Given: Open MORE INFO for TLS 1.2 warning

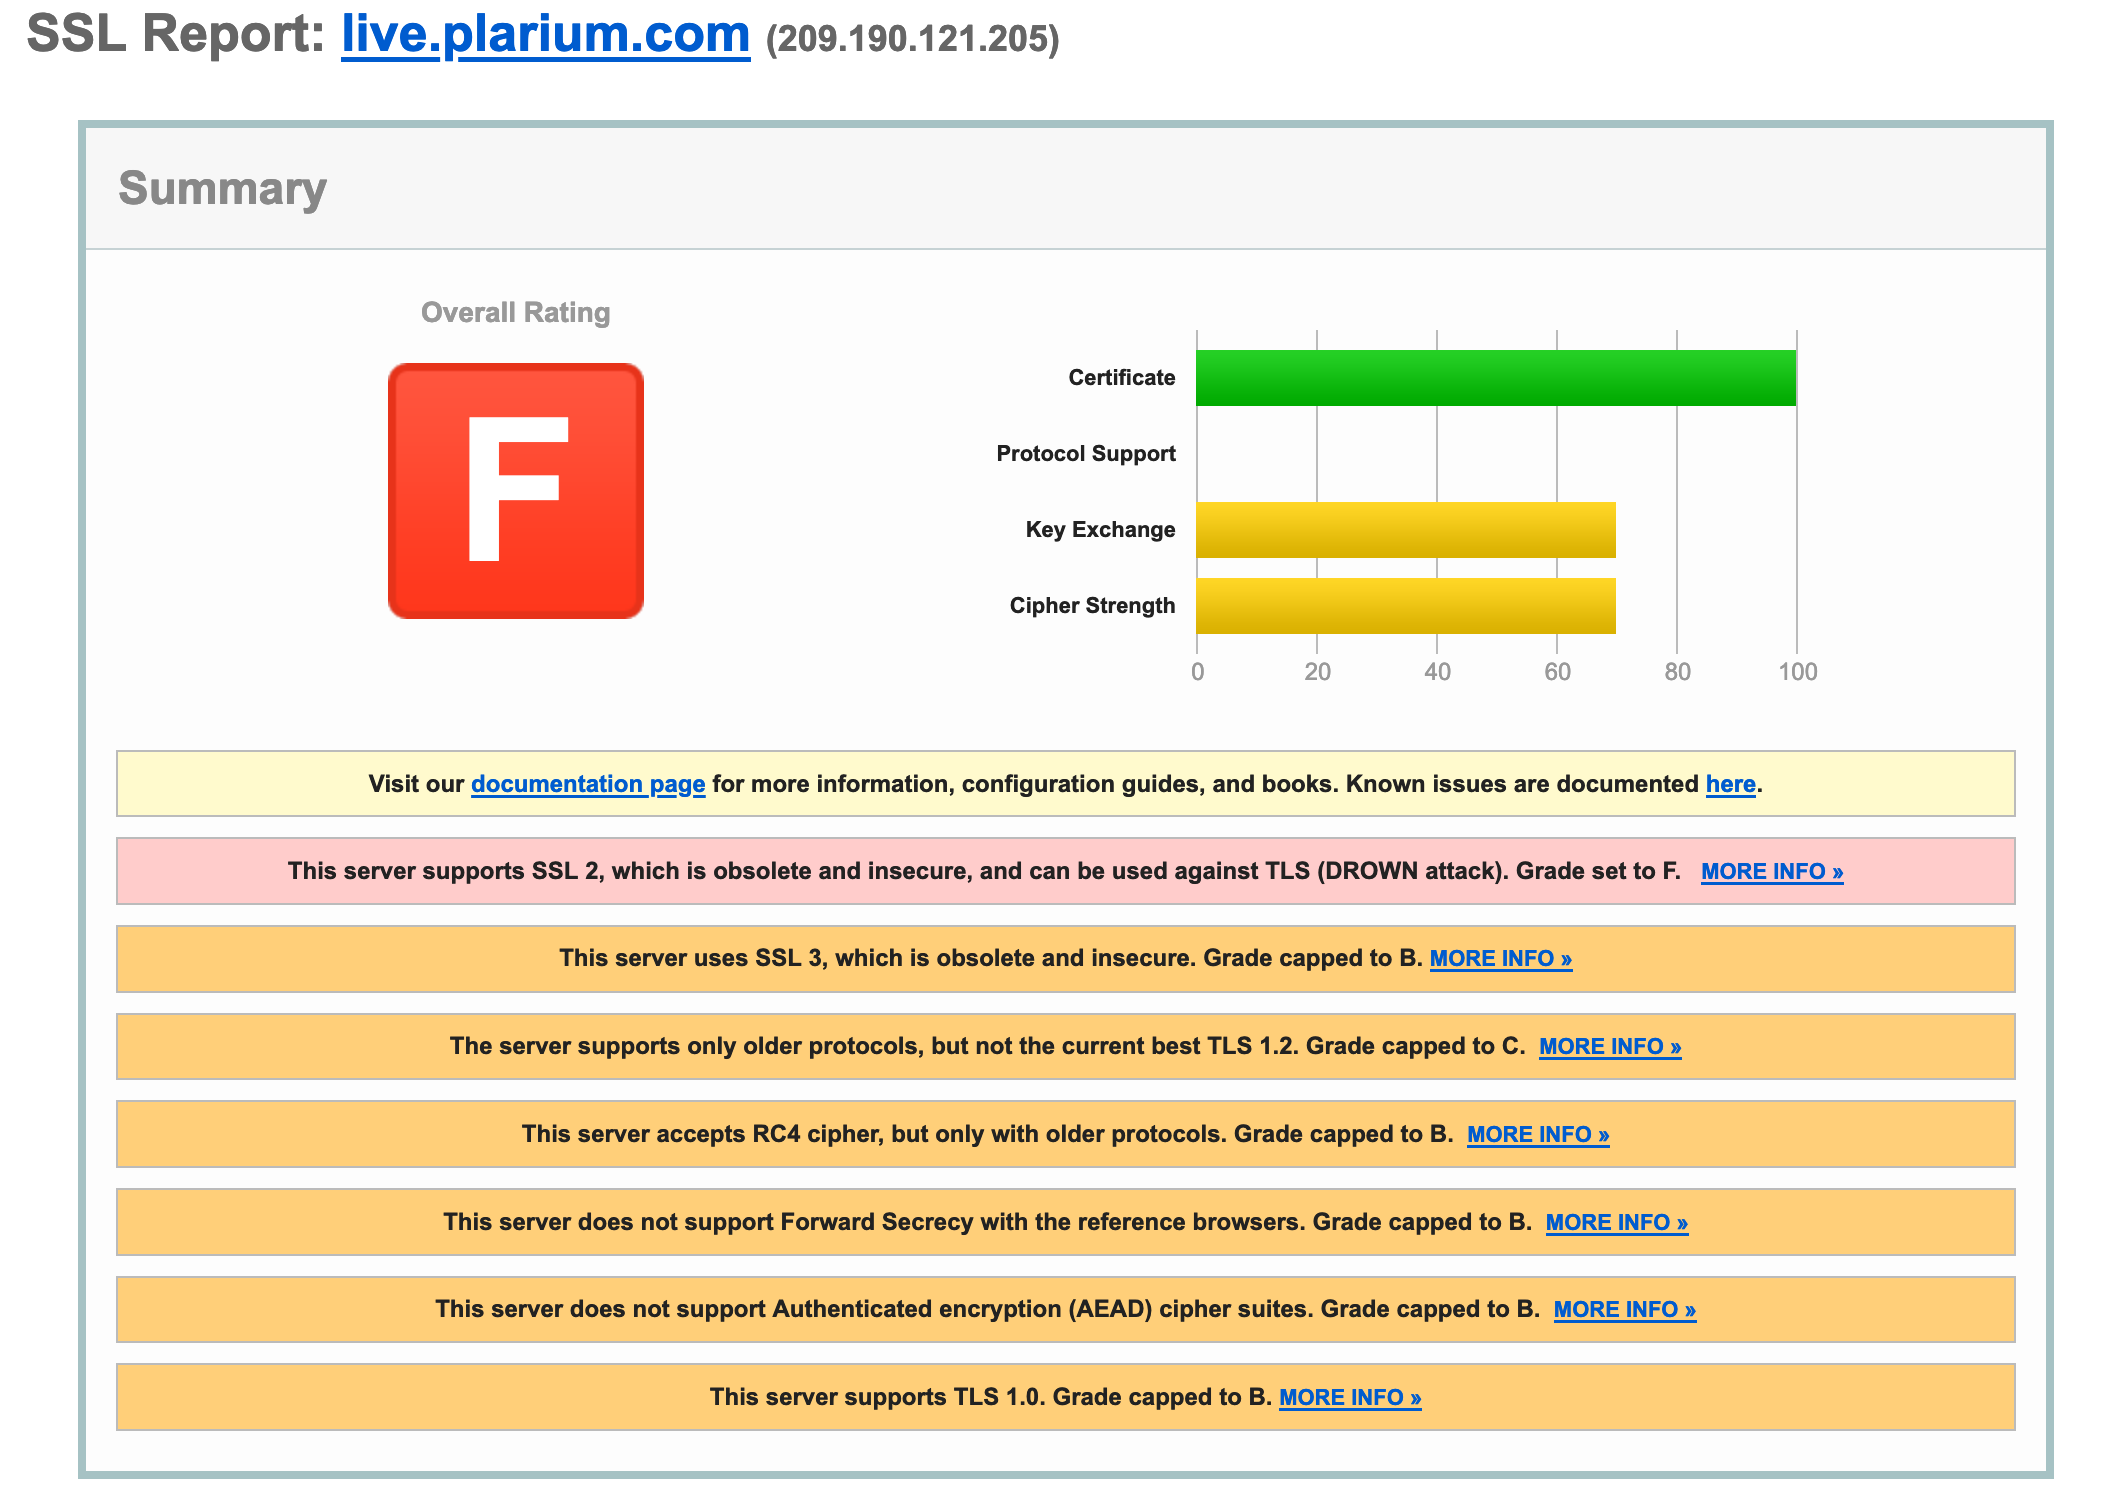Looking at the screenshot, I should coord(1610,1047).
